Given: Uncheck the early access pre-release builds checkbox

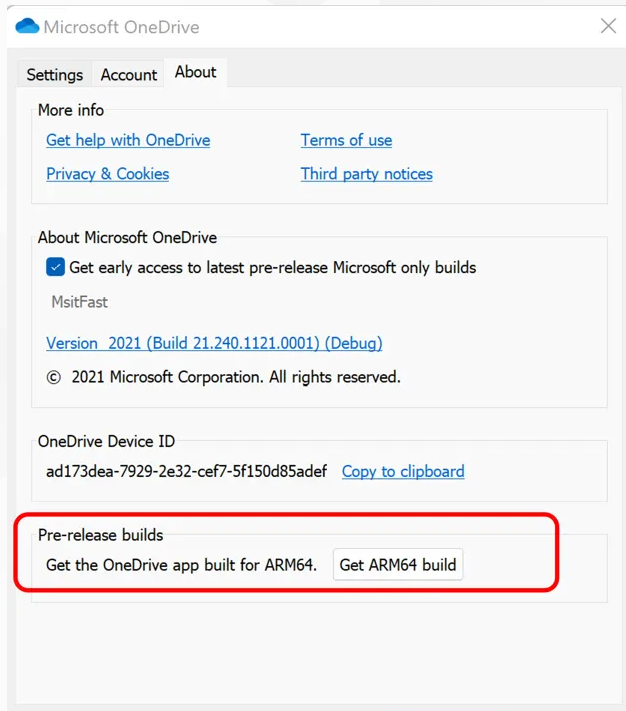Looking at the screenshot, I should (55, 267).
